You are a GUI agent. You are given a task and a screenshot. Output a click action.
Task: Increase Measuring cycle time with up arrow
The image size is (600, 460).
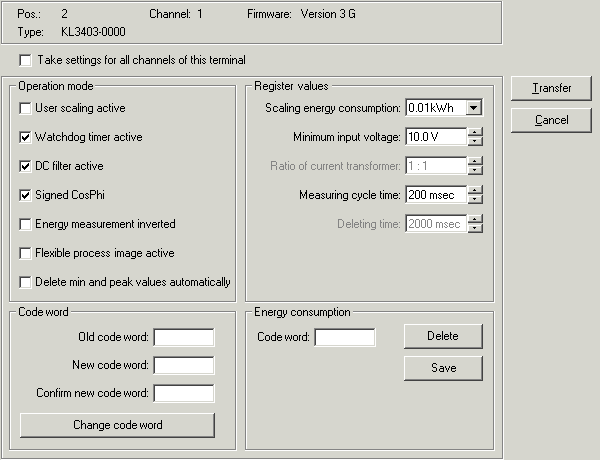coord(475,190)
